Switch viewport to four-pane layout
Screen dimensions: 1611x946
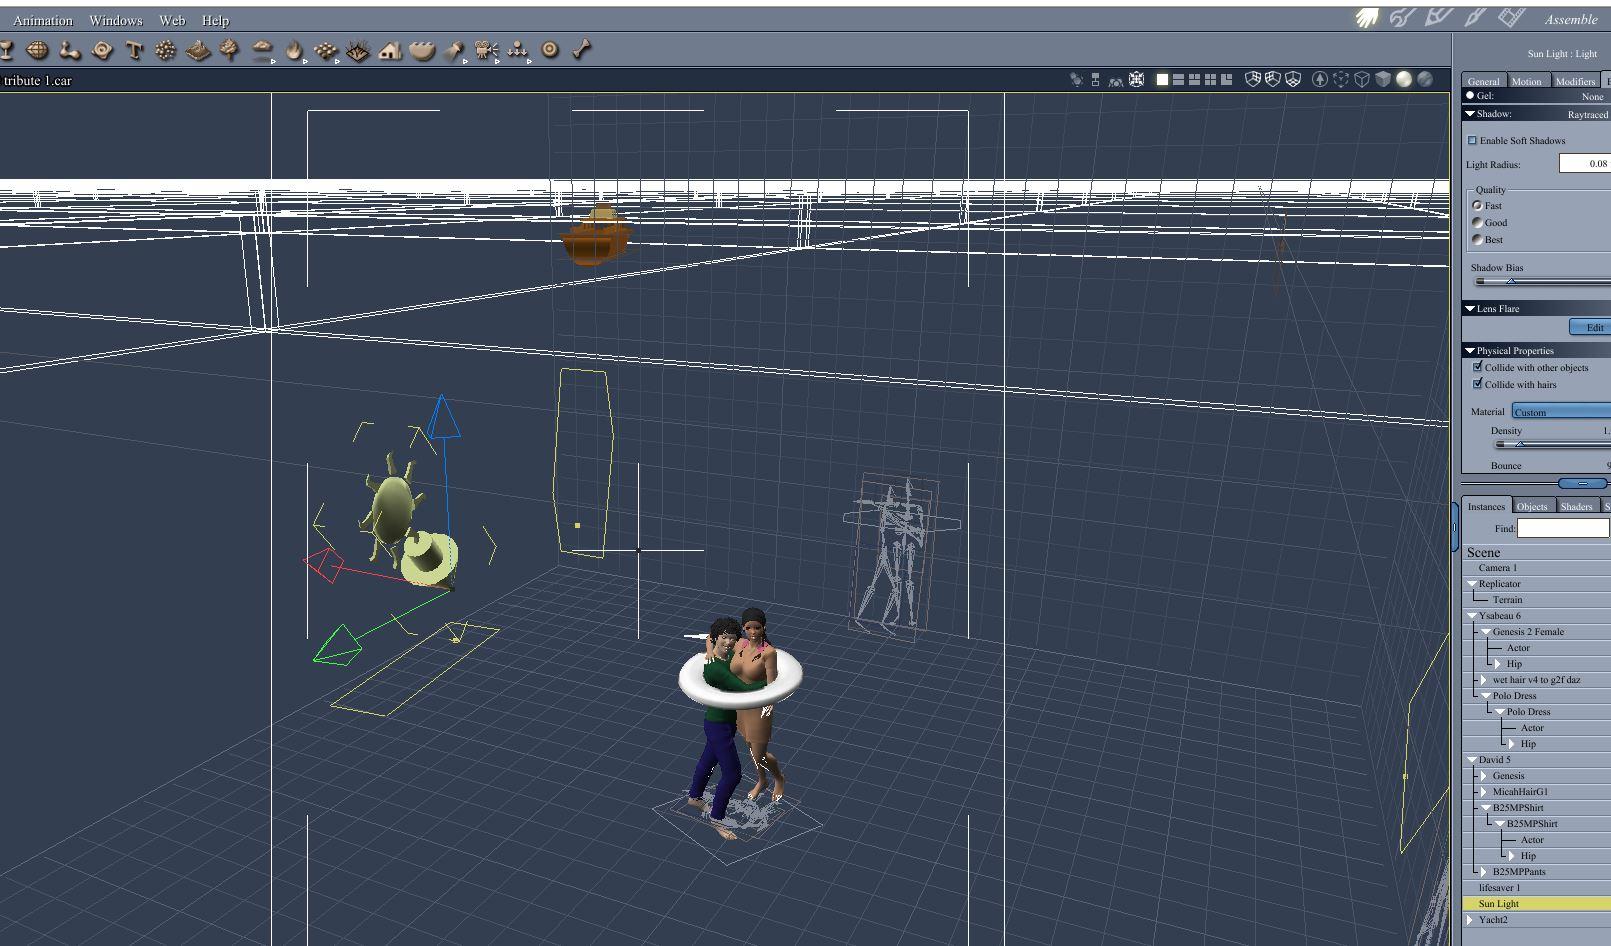tap(1211, 79)
